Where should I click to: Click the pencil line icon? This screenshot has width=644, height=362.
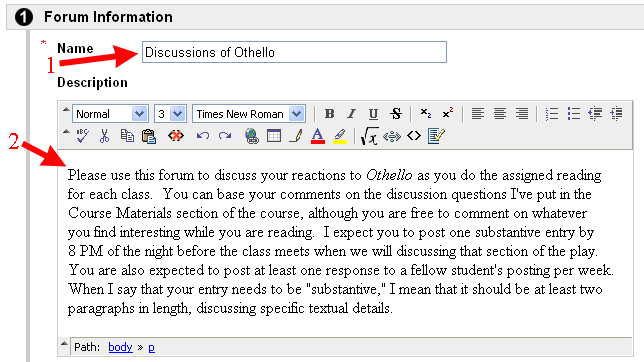(x=296, y=136)
